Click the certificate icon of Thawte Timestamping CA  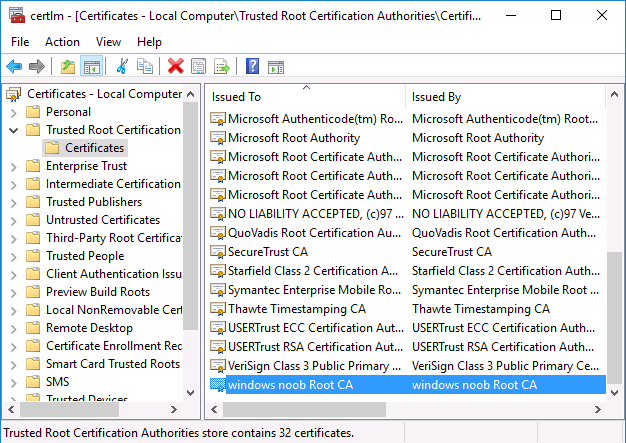218,309
